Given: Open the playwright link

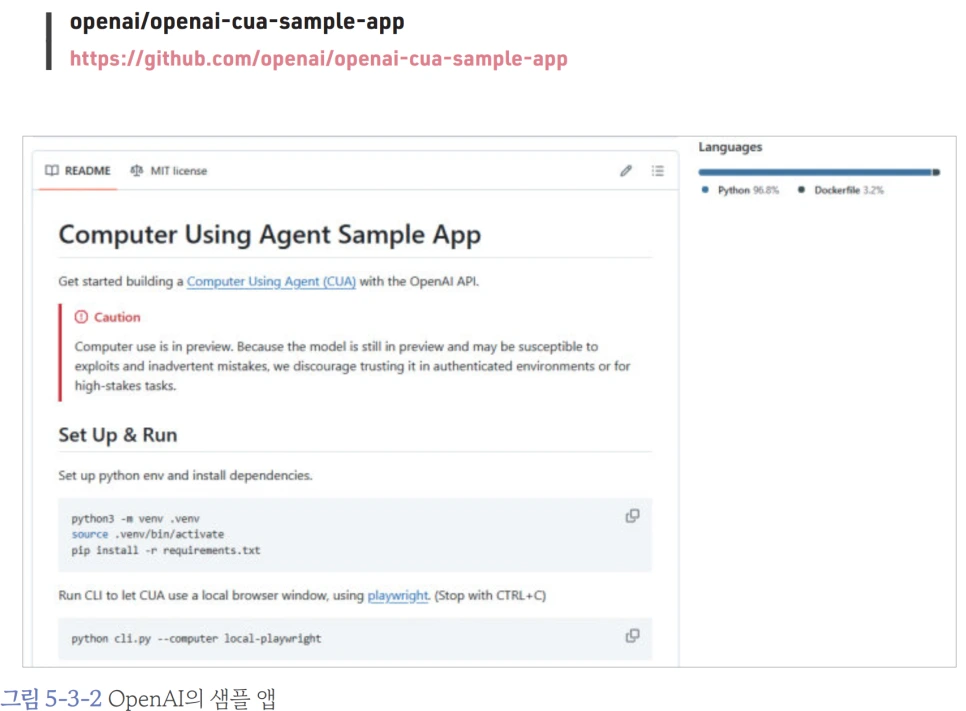Looking at the screenshot, I should 398,596.
